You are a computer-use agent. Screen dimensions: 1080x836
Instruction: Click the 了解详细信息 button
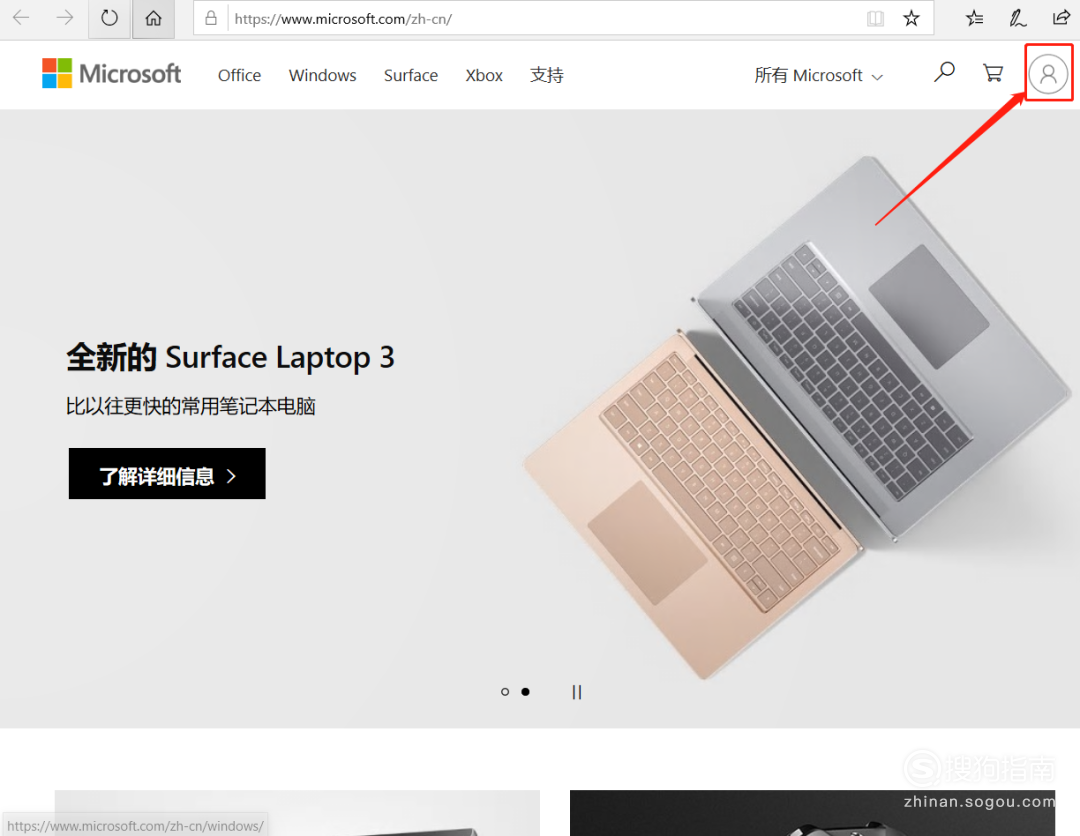point(167,474)
